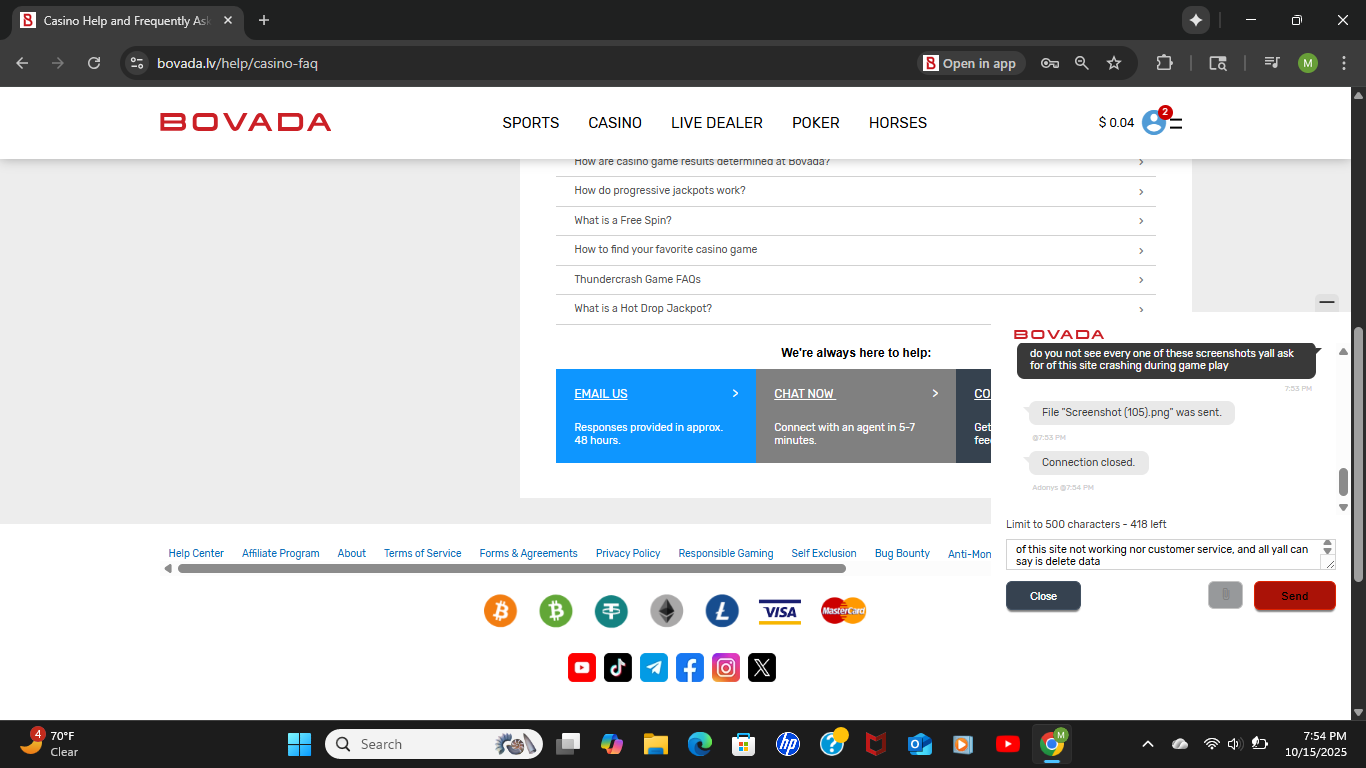Open the EMAIL US support tile
This screenshot has height=768, width=1366.
coord(655,415)
